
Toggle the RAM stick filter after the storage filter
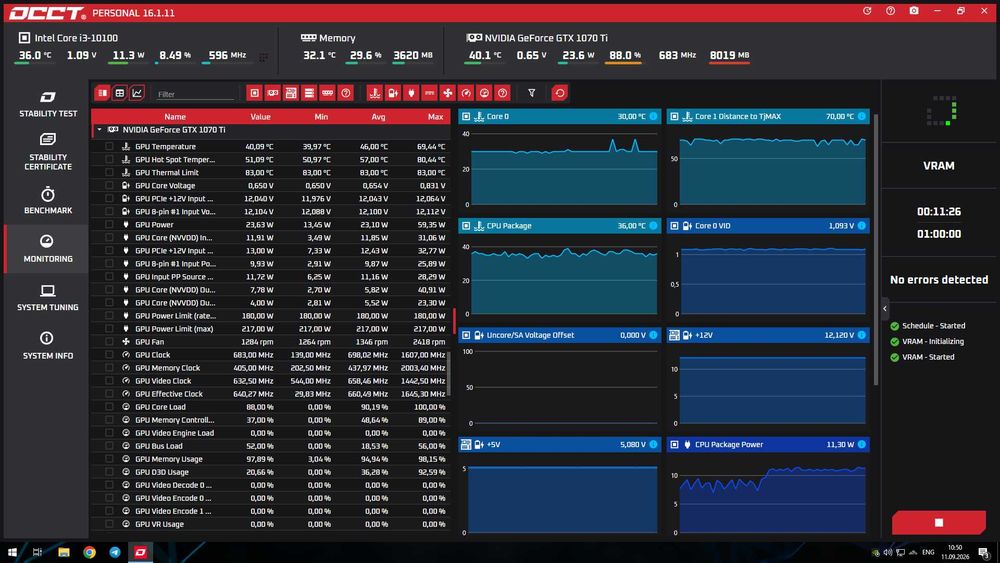327,93
